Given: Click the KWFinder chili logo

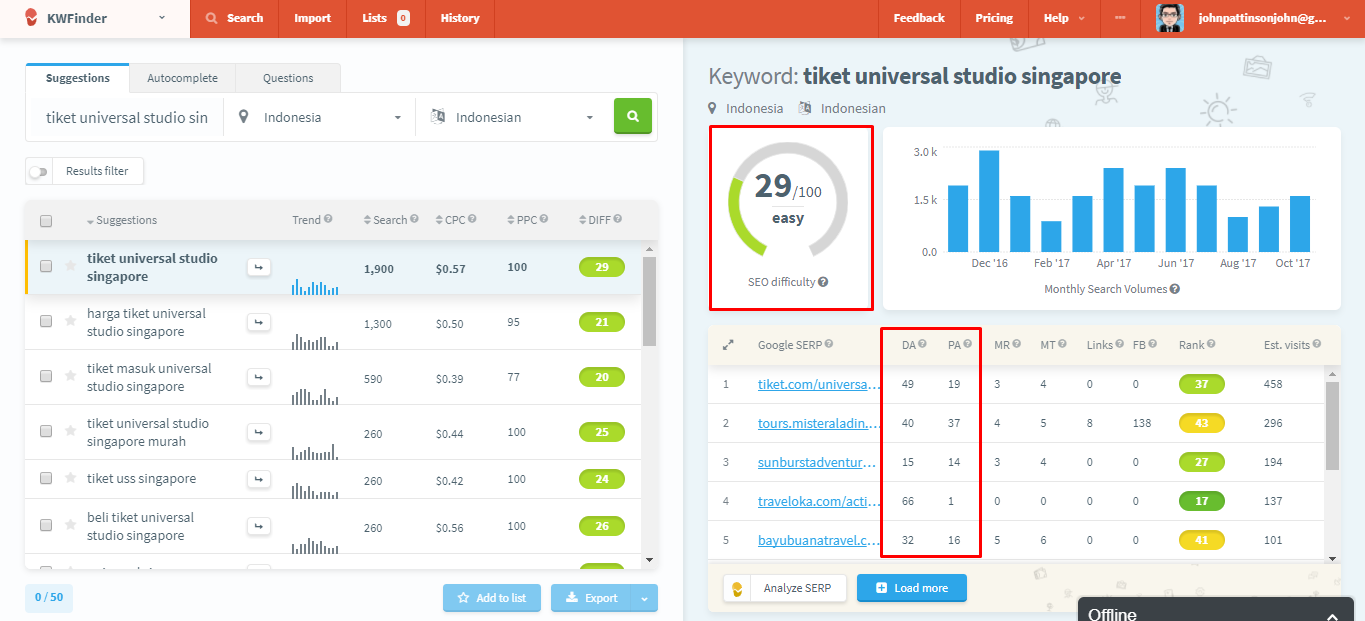Looking at the screenshot, I should pyautogui.click(x=29, y=17).
